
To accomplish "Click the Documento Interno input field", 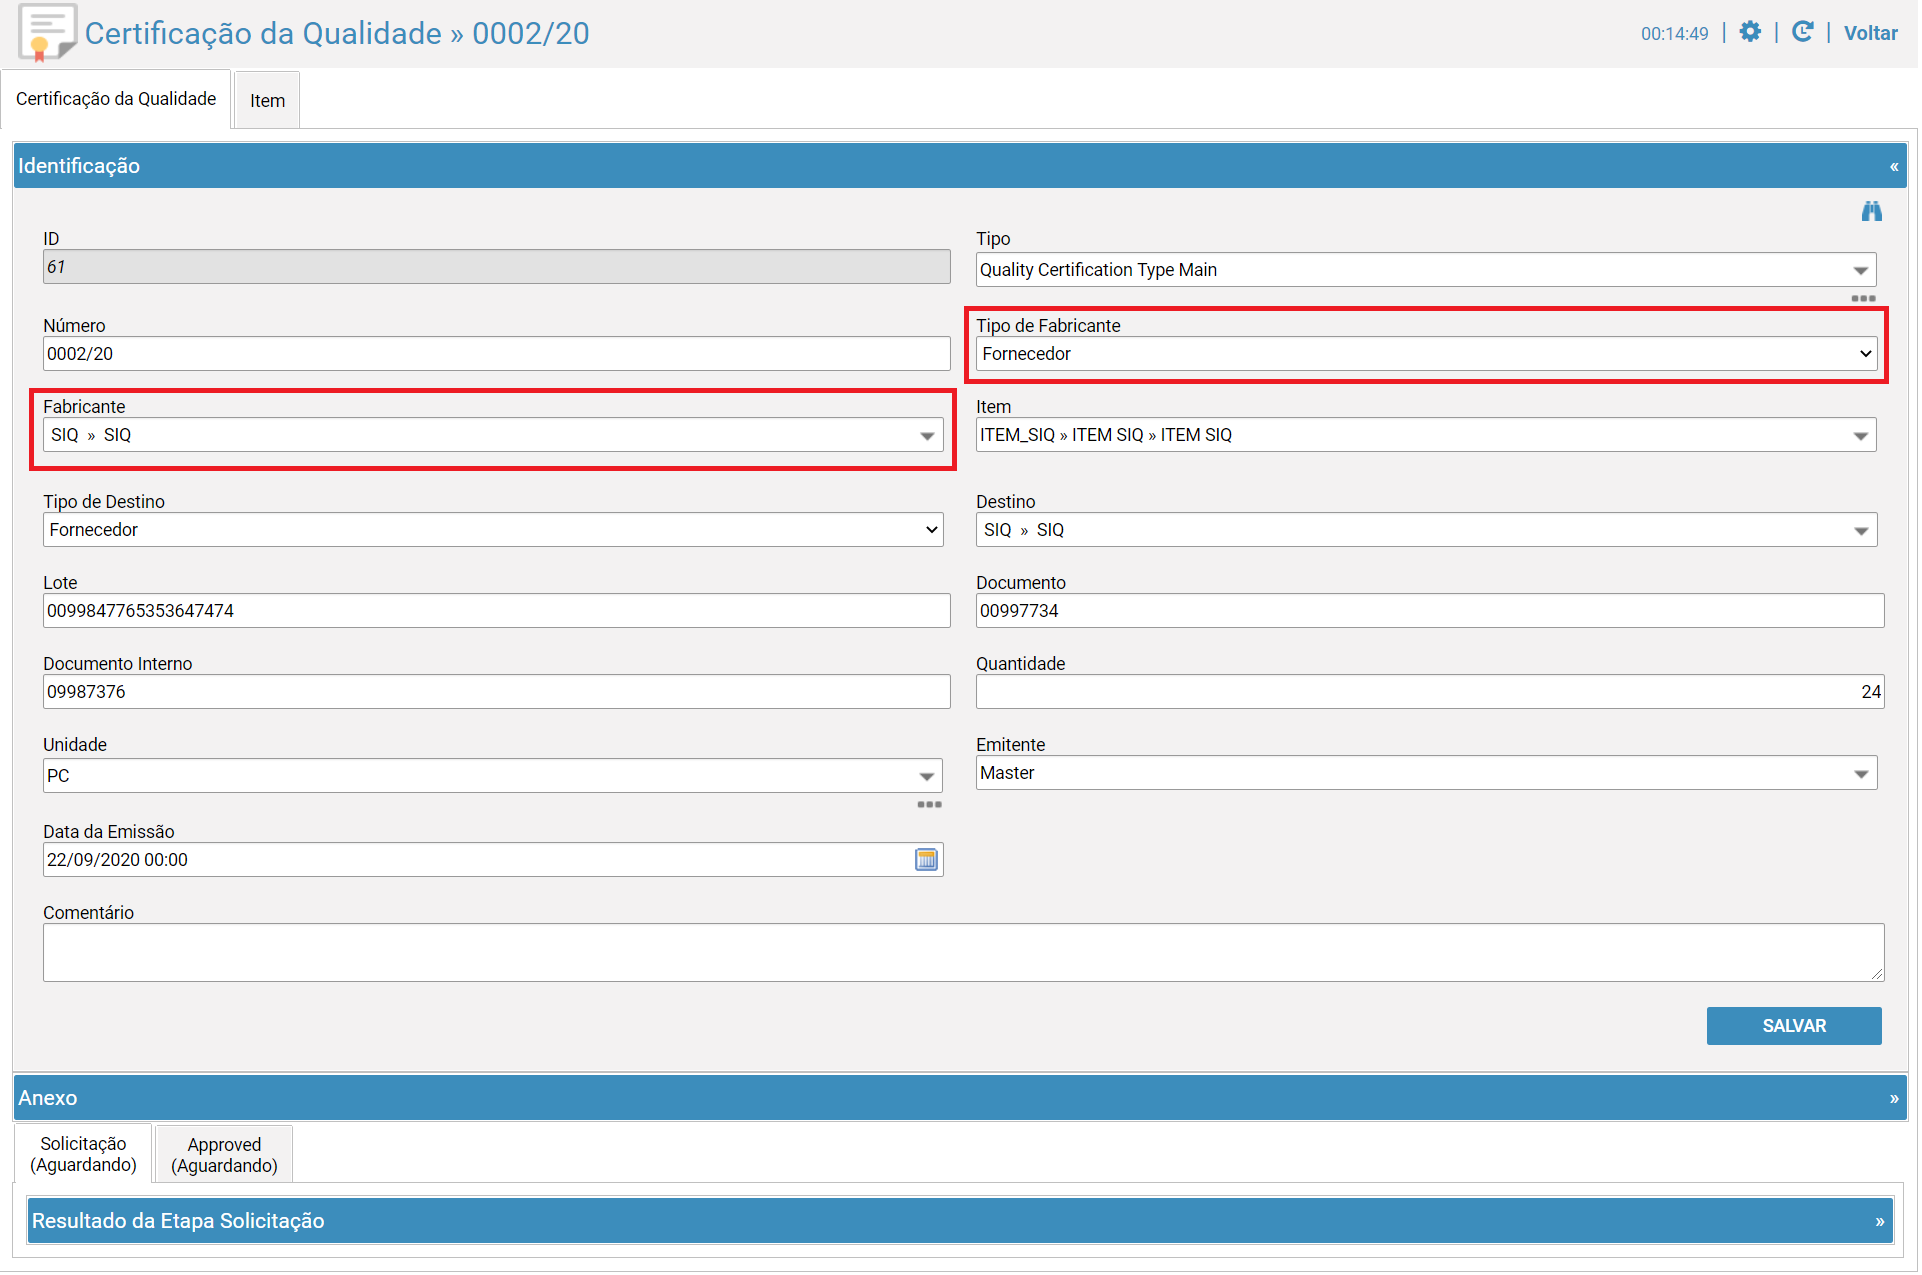I will tap(496, 692).
